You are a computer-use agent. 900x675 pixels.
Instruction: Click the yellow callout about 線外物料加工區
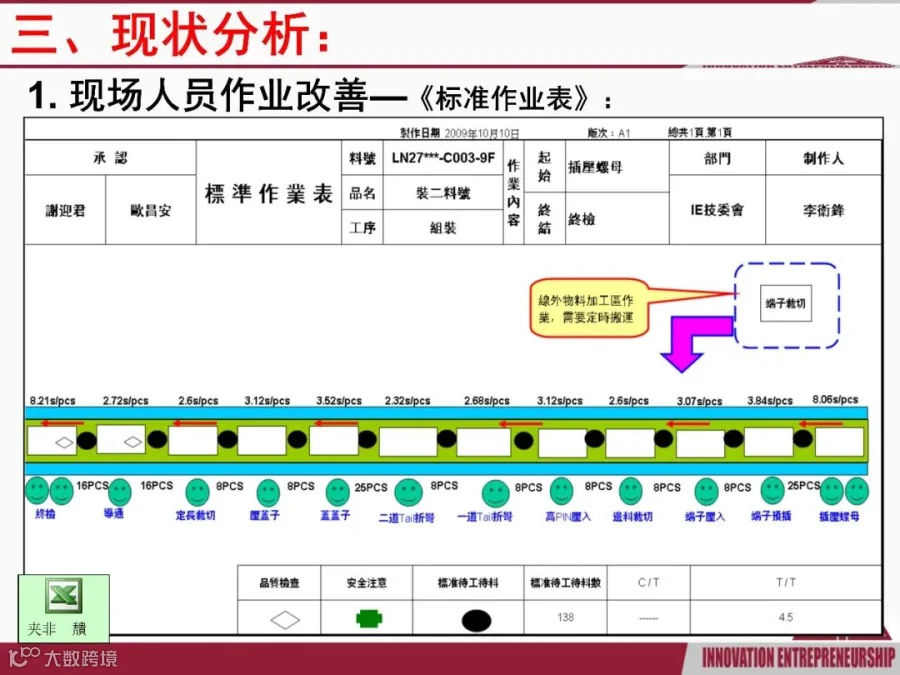[x=588, y=308]
